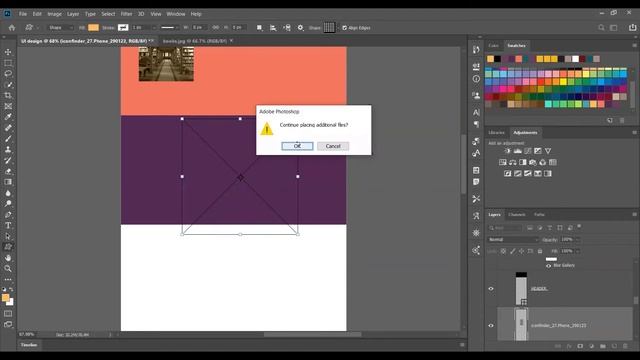Select the Horizontal Type tool
This screenshot has height=360, width=640.
(8, 225)
